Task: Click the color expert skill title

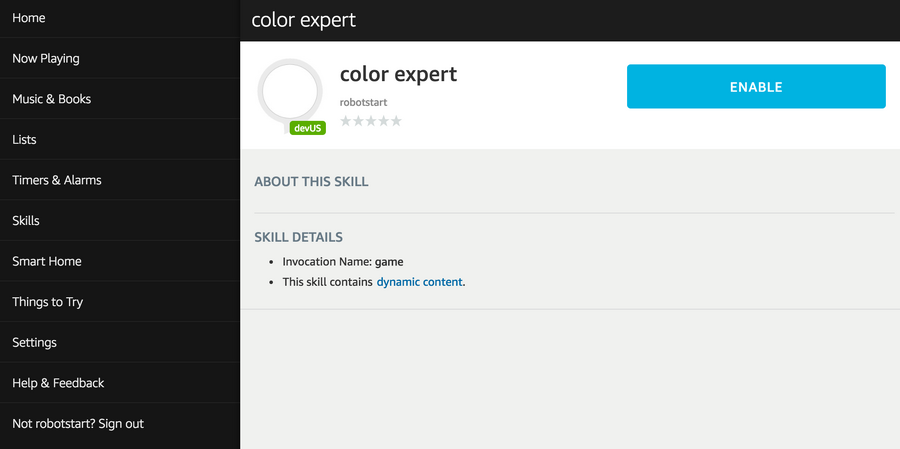Action: tap(398, 74)
